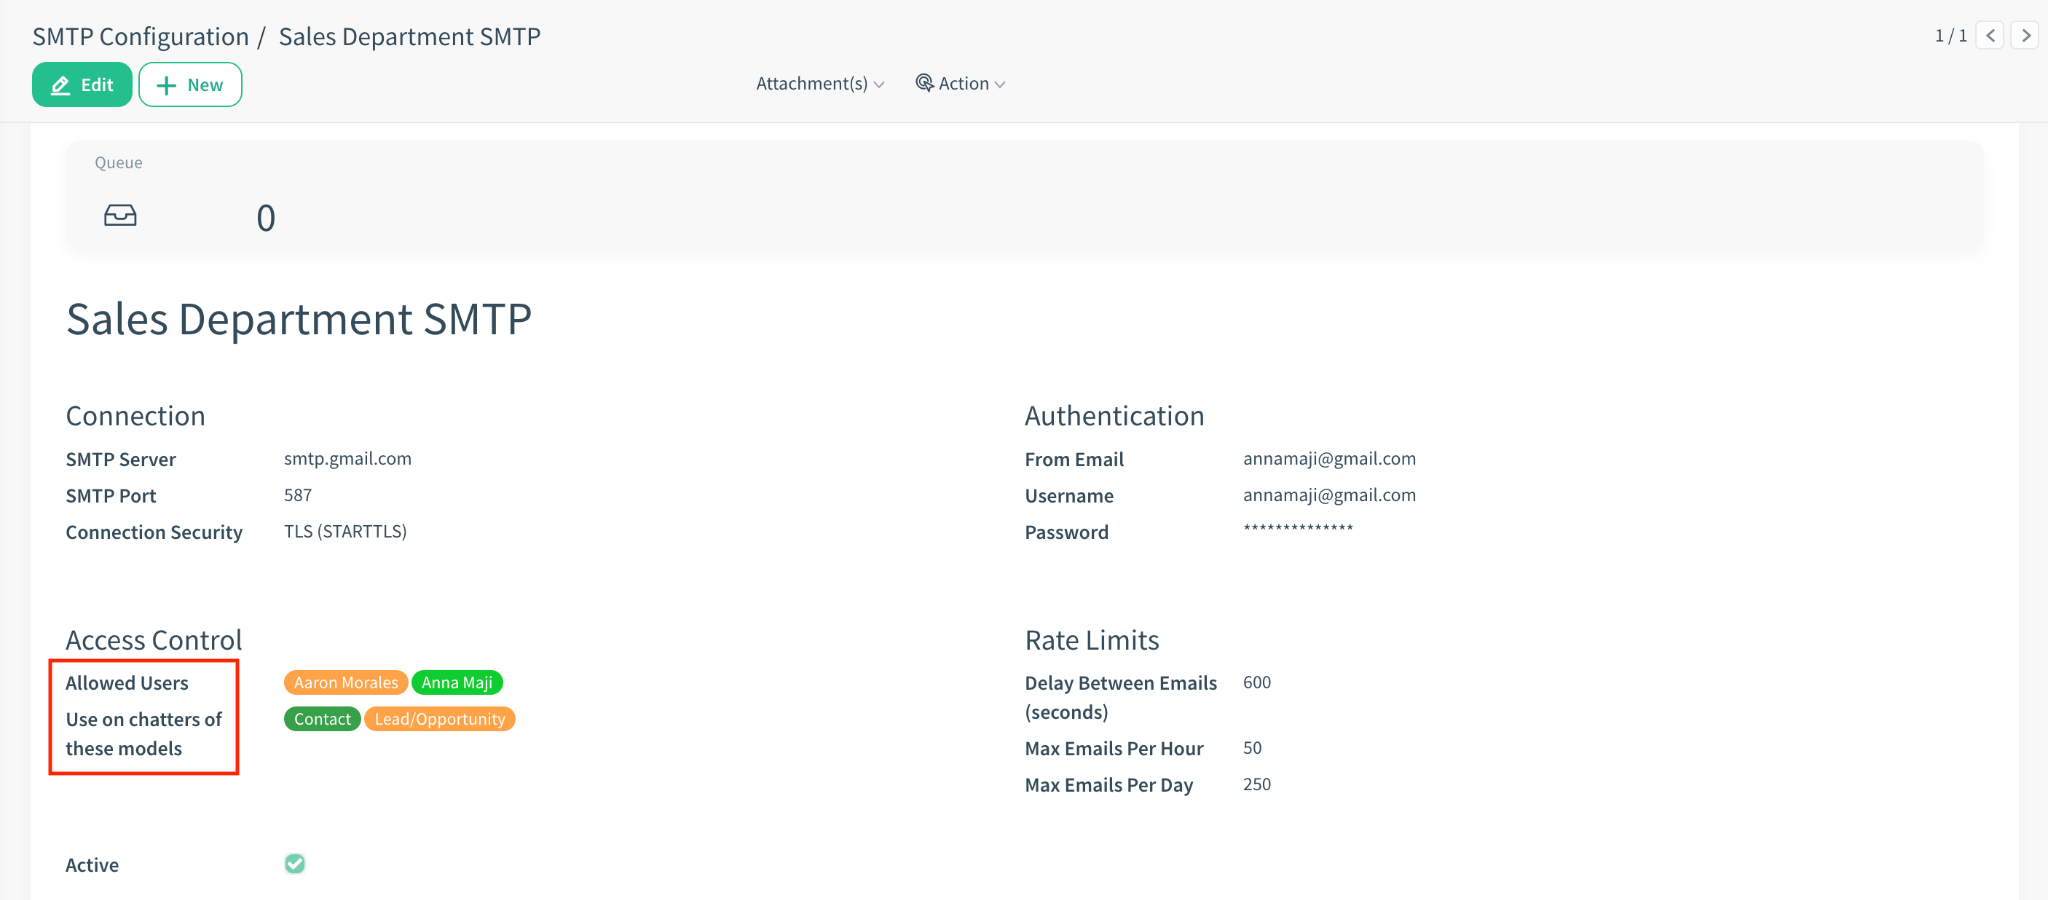Click the 1/1 record counter
Screen dimensions: 2048x900
[x=1951, y=34]
